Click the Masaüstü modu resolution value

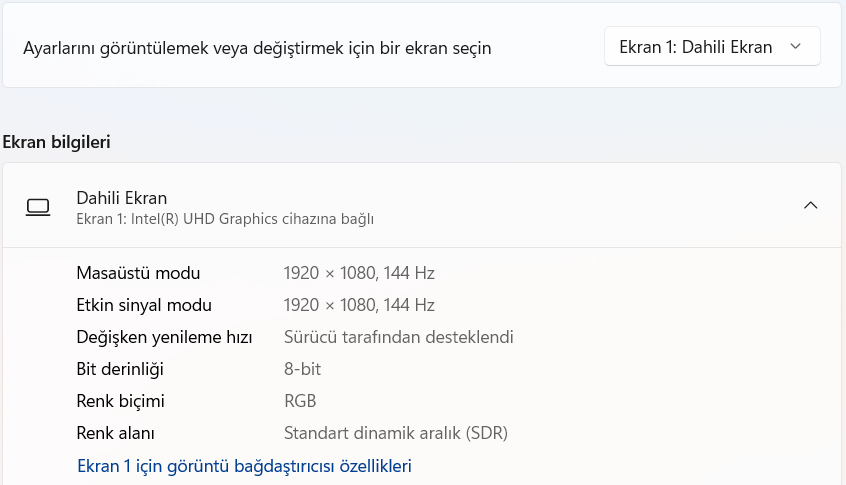pyautogui.click(x=359, y=273)
